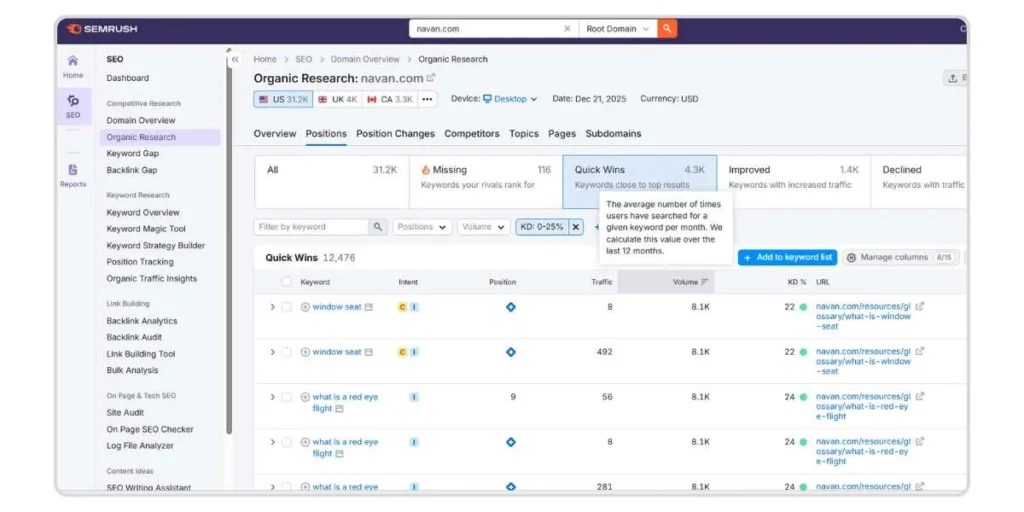1024x512 pixels.
Task: Switch to the CA 3.3K database
Action: pos(390,99)
